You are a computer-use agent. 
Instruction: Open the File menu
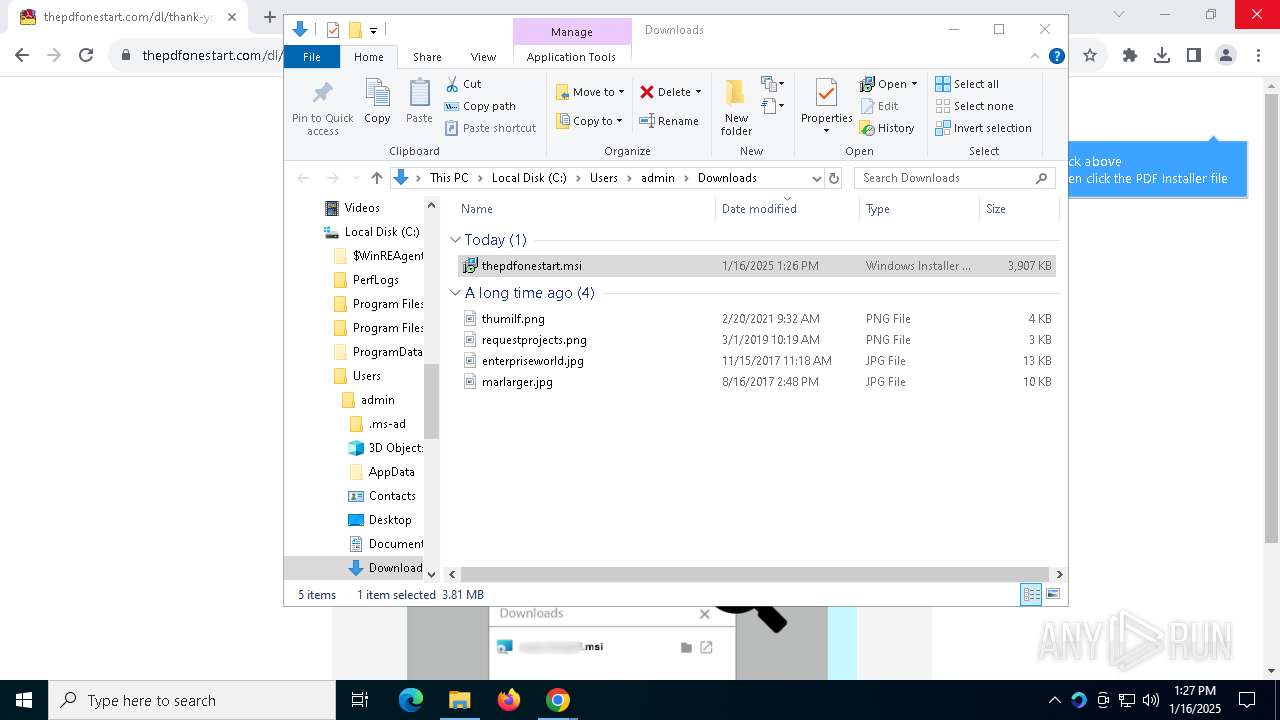(312, 57)
